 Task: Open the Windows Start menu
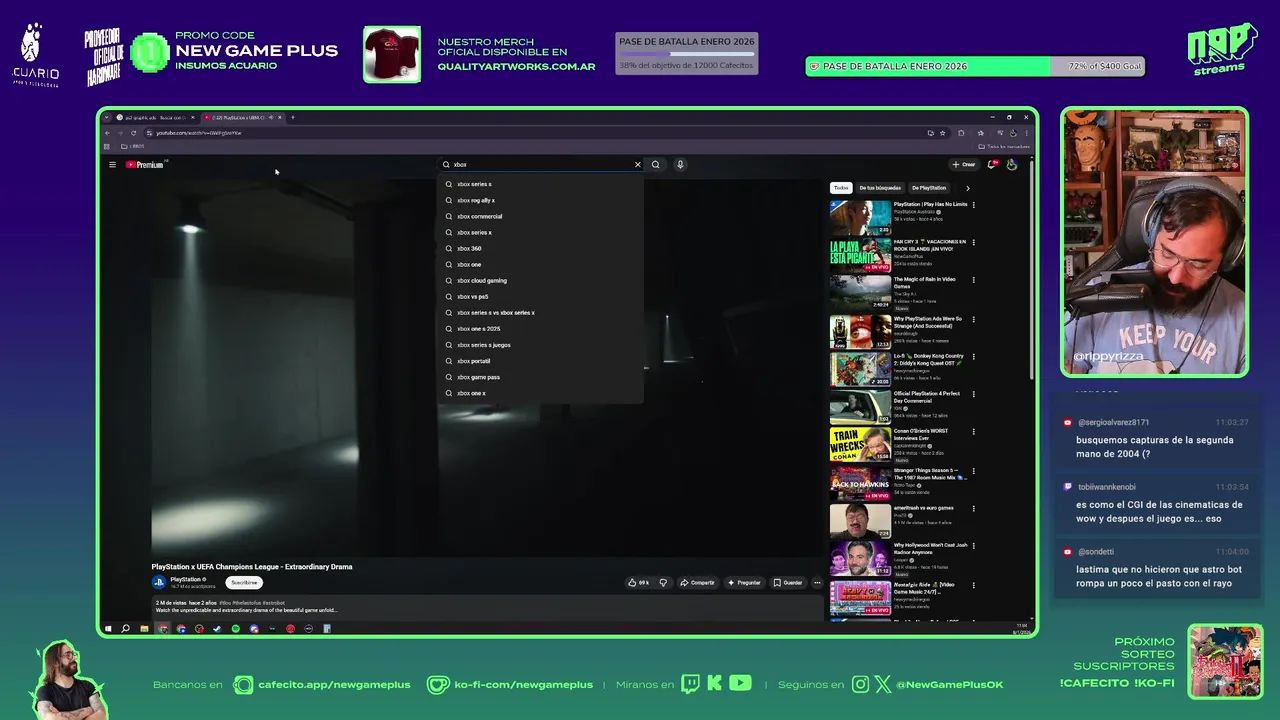coord(107,629)
